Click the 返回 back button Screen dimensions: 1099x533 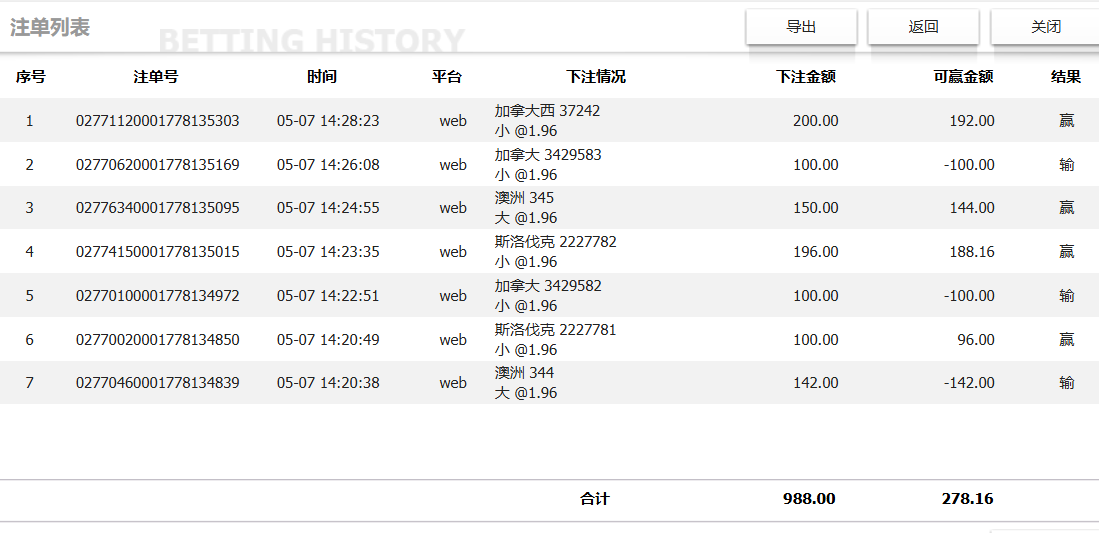(x=923, y=27)
